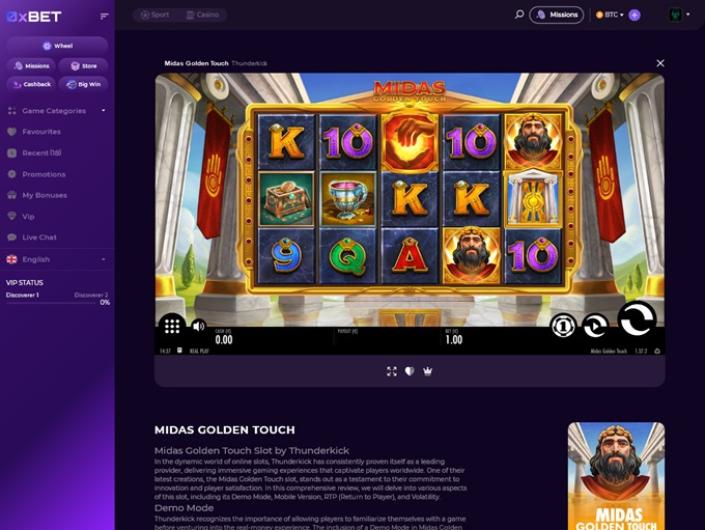The width and height of the screenshot is (705, 530).
Task: Click the Midas Golden Touch thumbnail image
Action: click(x=616, y=476)
